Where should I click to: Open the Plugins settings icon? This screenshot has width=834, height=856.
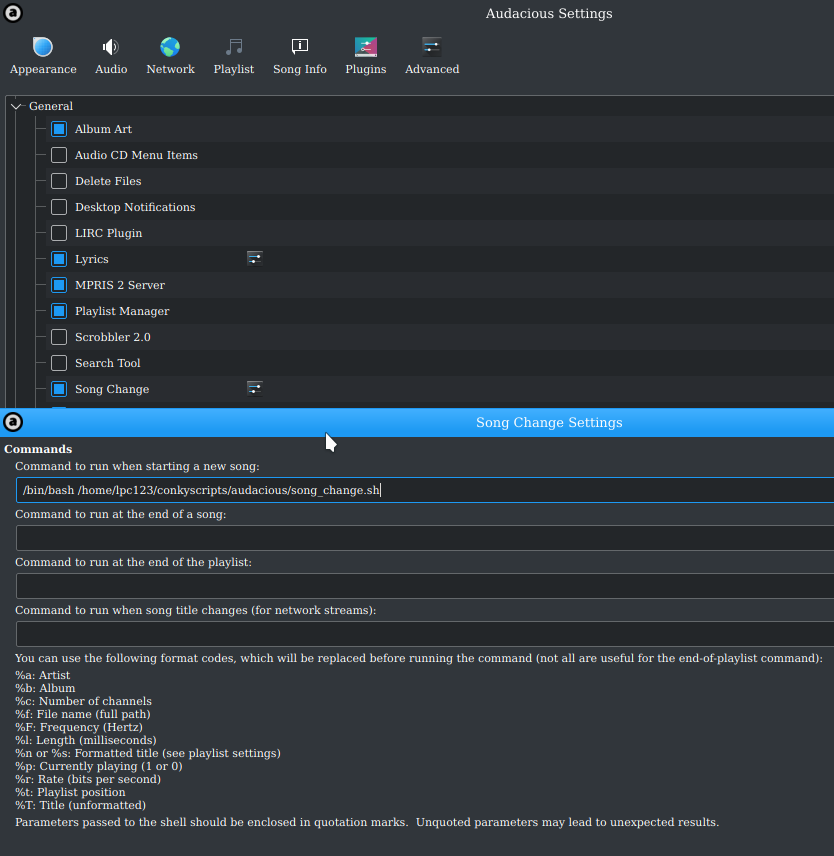[x=366, y=47]
